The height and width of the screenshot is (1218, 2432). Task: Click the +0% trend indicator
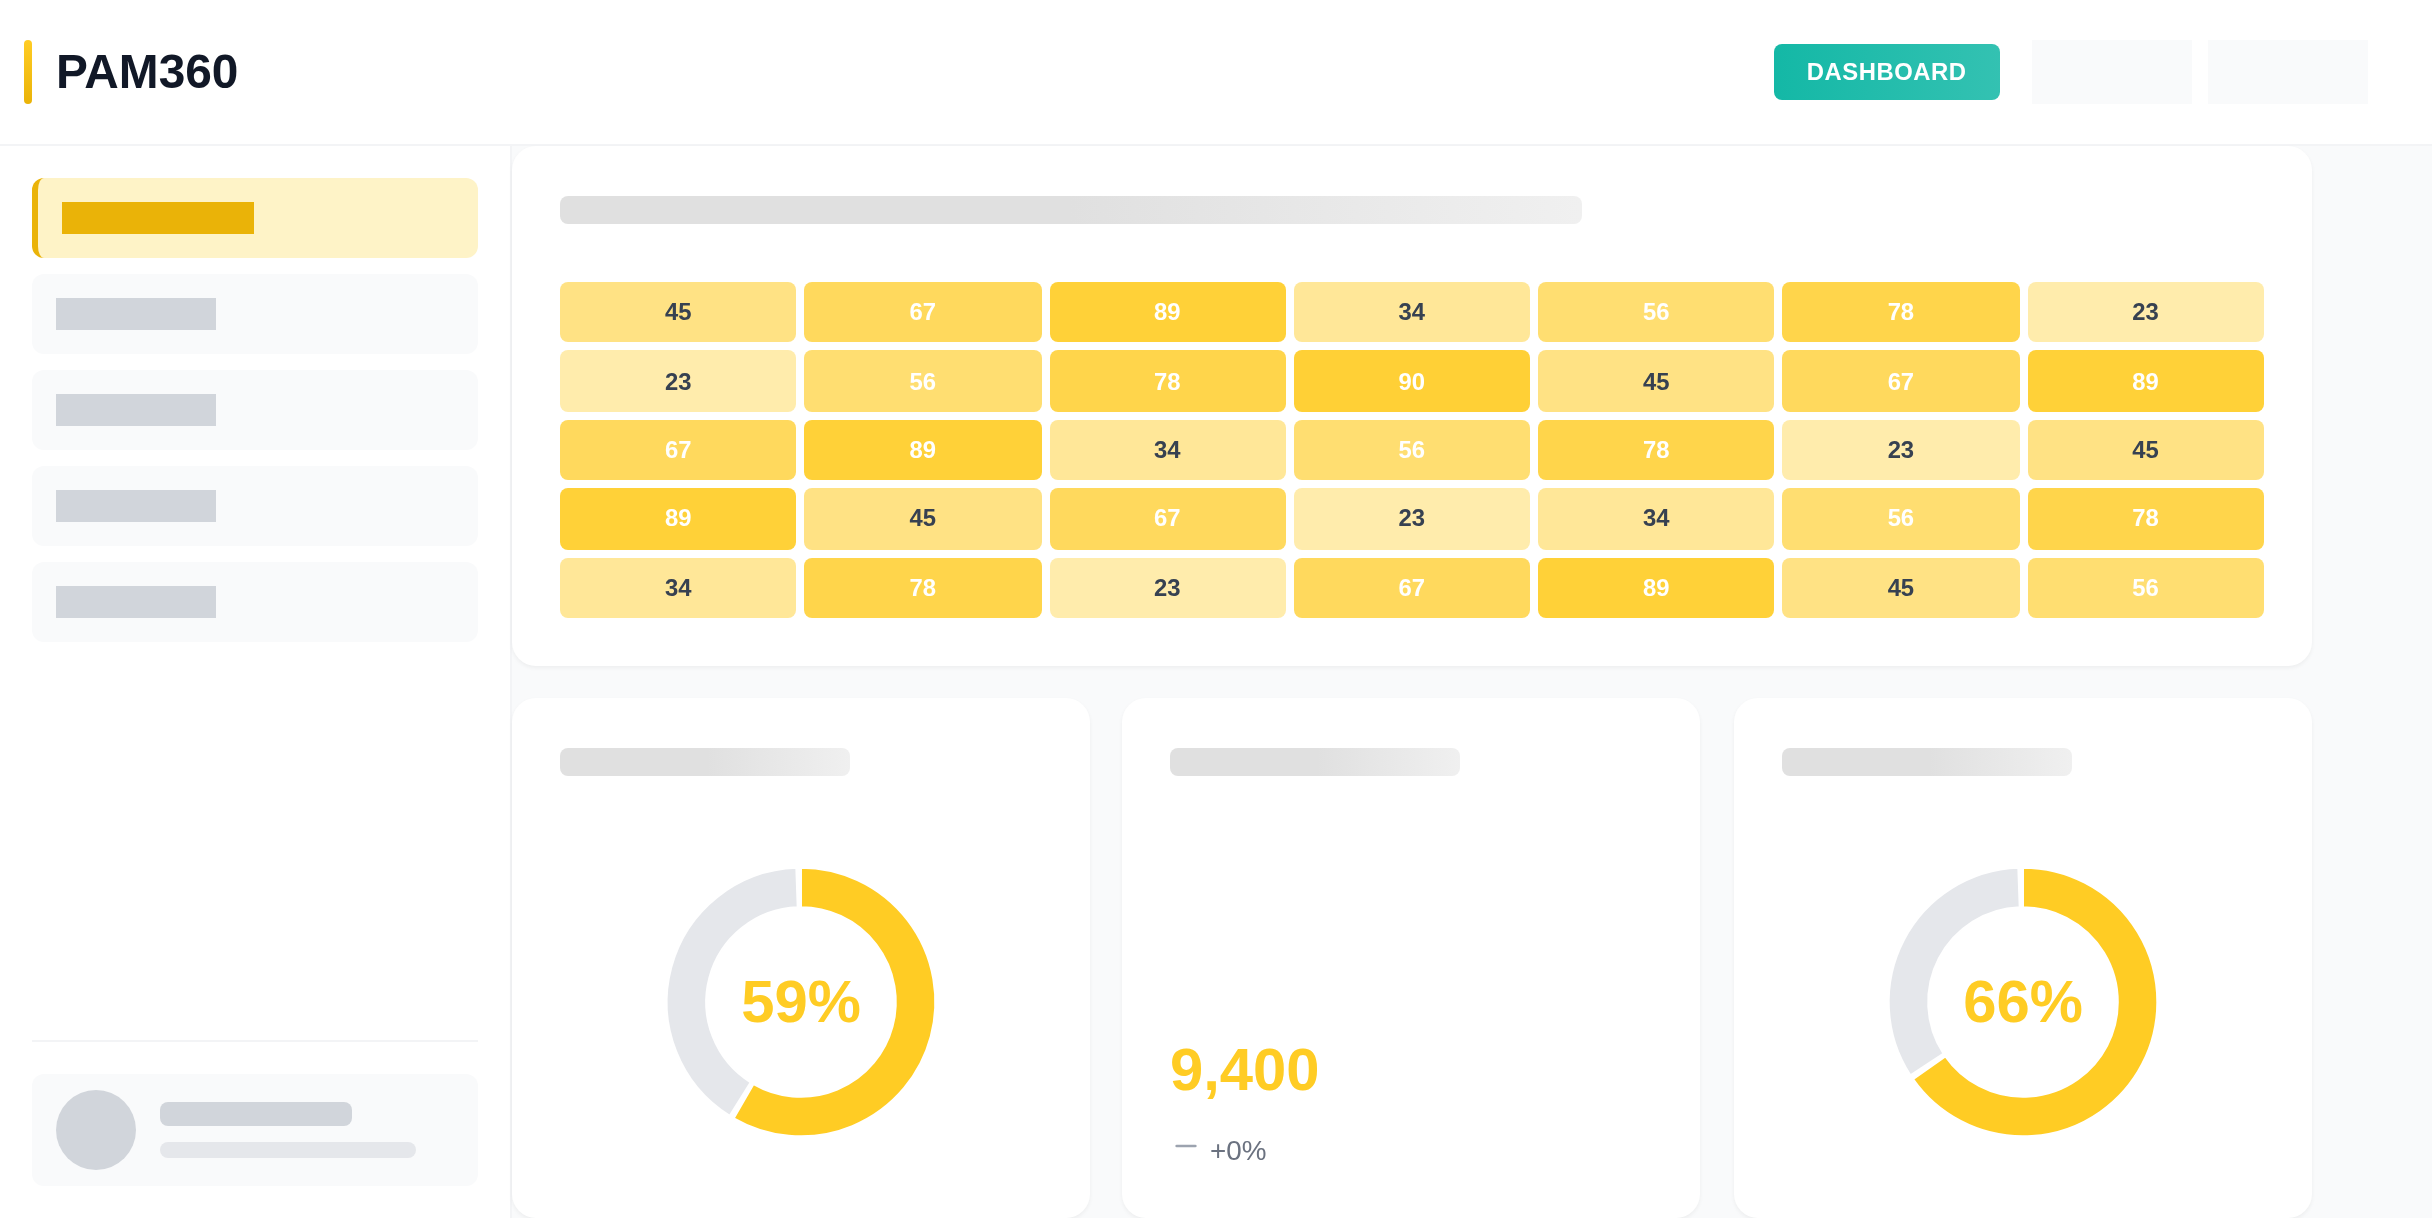click(x=1237, y=1150)
